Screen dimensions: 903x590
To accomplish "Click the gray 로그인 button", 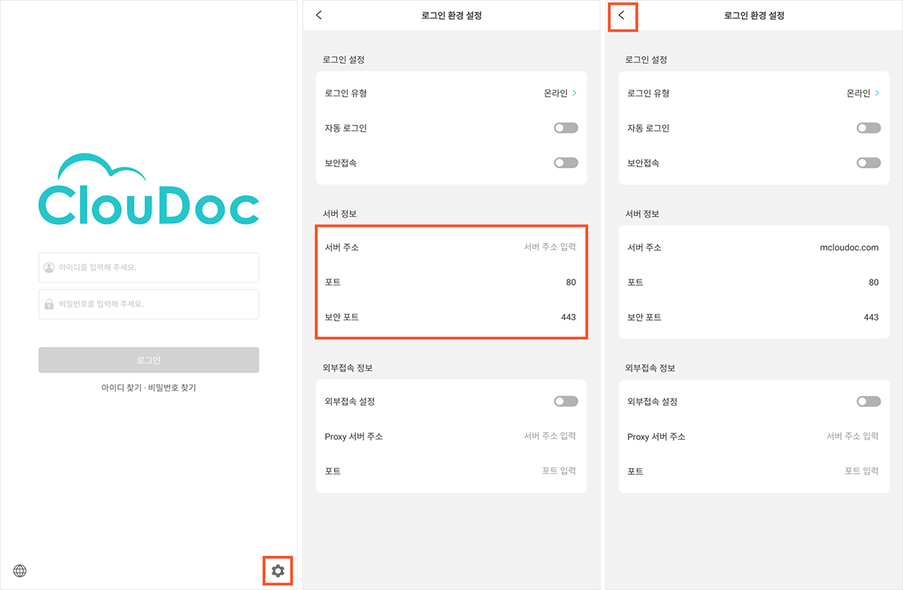I will pos(149,360).
